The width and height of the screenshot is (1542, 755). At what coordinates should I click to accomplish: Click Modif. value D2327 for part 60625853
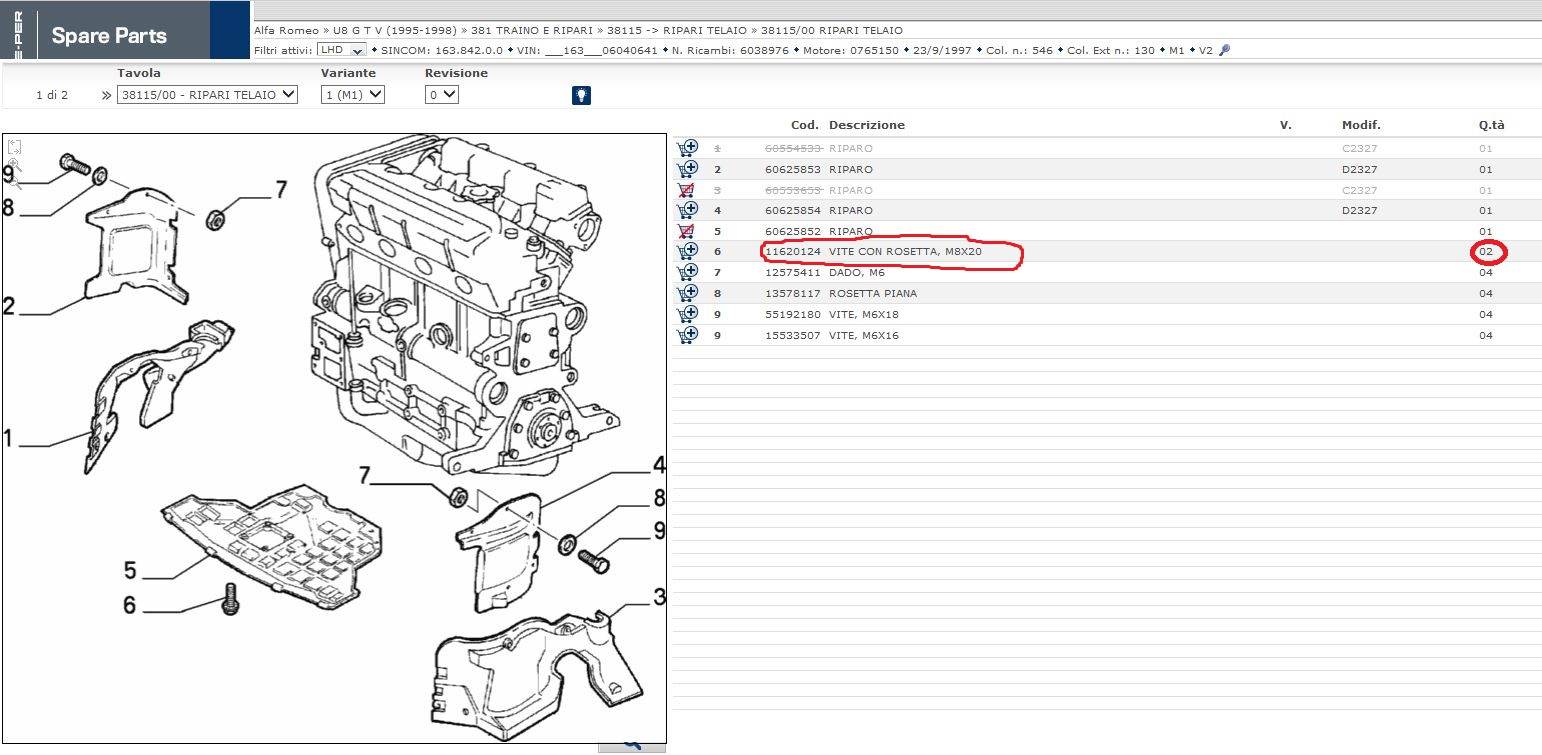point(1359,169)
